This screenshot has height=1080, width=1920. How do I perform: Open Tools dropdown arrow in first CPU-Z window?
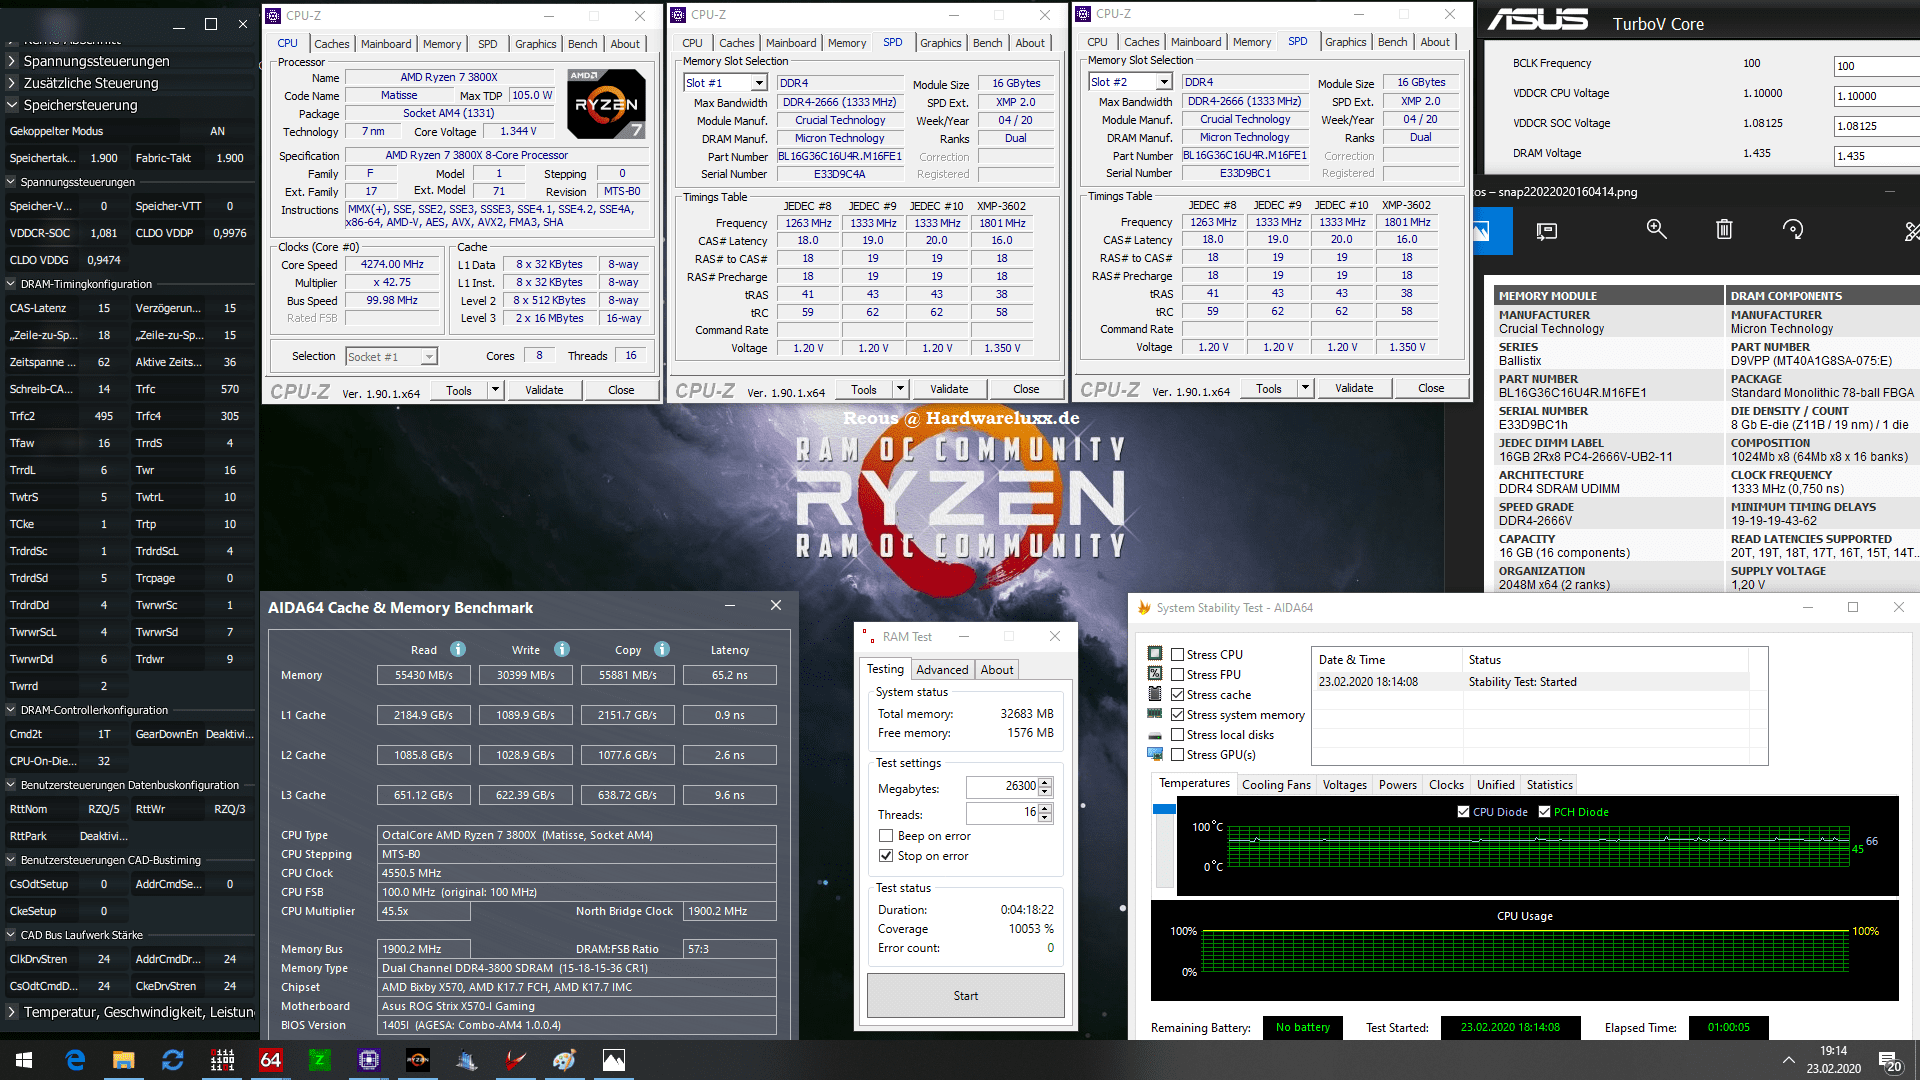coord(495,390)
